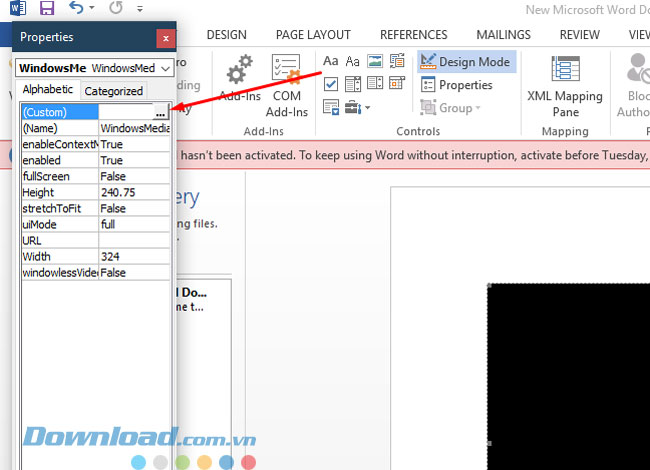The width and height of the screenshot is (650, 470).
Task: Click the Properties button in Controls group
Action: (x=456, y=85)
